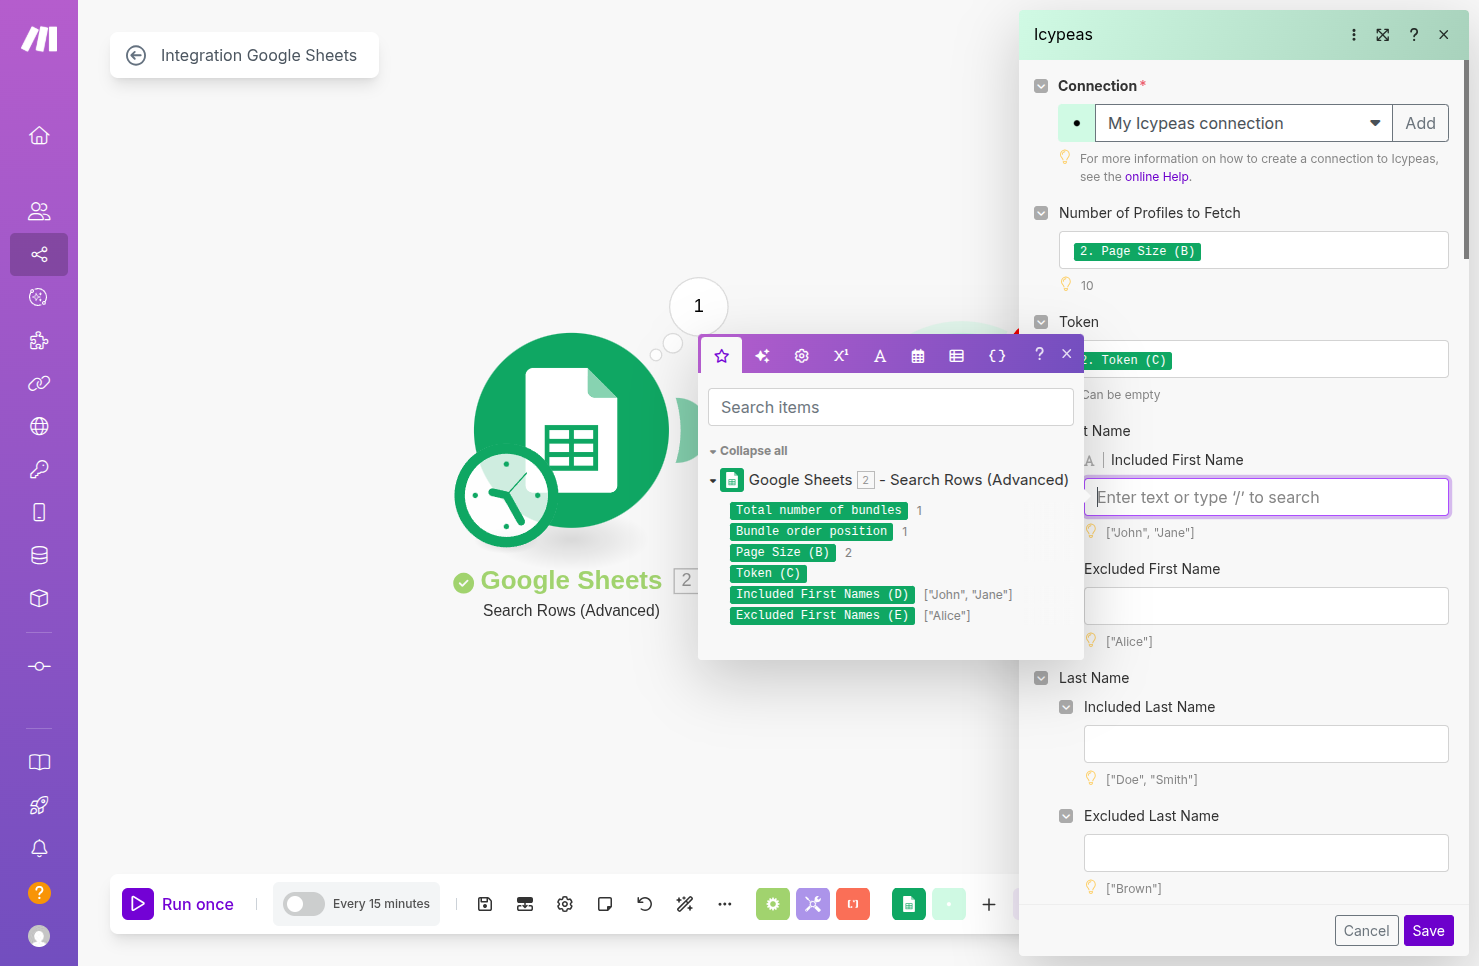The image size is (1479, 966).
Task: Toggle the Excluded Last Name checkbox
Action: tap(1066, 816)
